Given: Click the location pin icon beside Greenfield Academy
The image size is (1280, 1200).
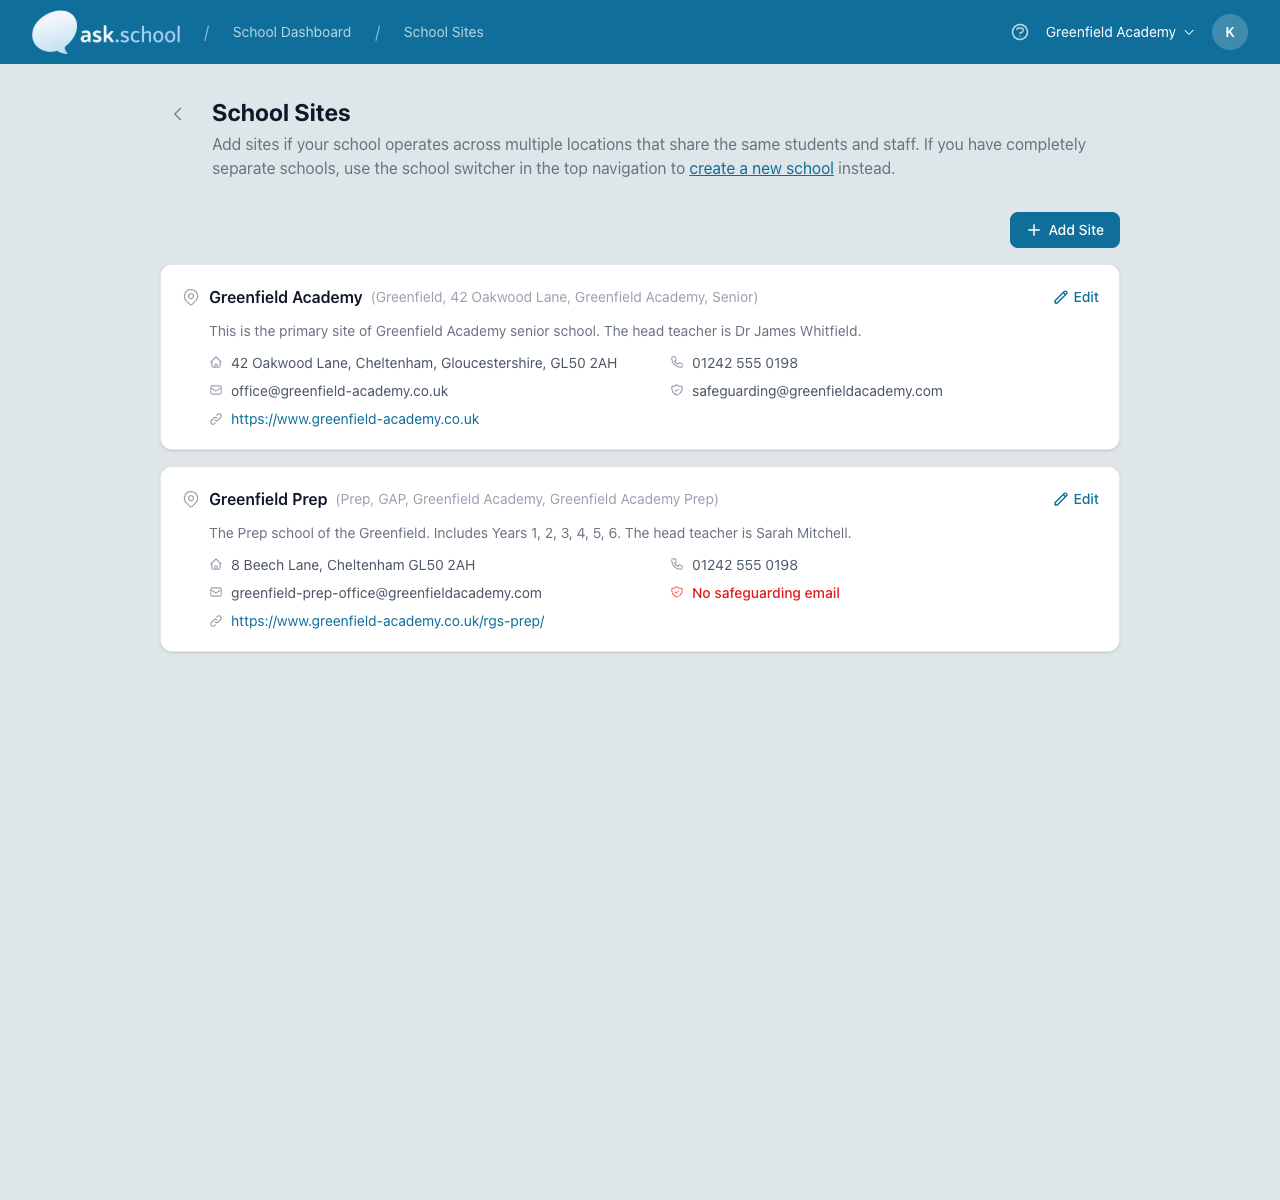Looking at the screenshot, I should [191, 297].
